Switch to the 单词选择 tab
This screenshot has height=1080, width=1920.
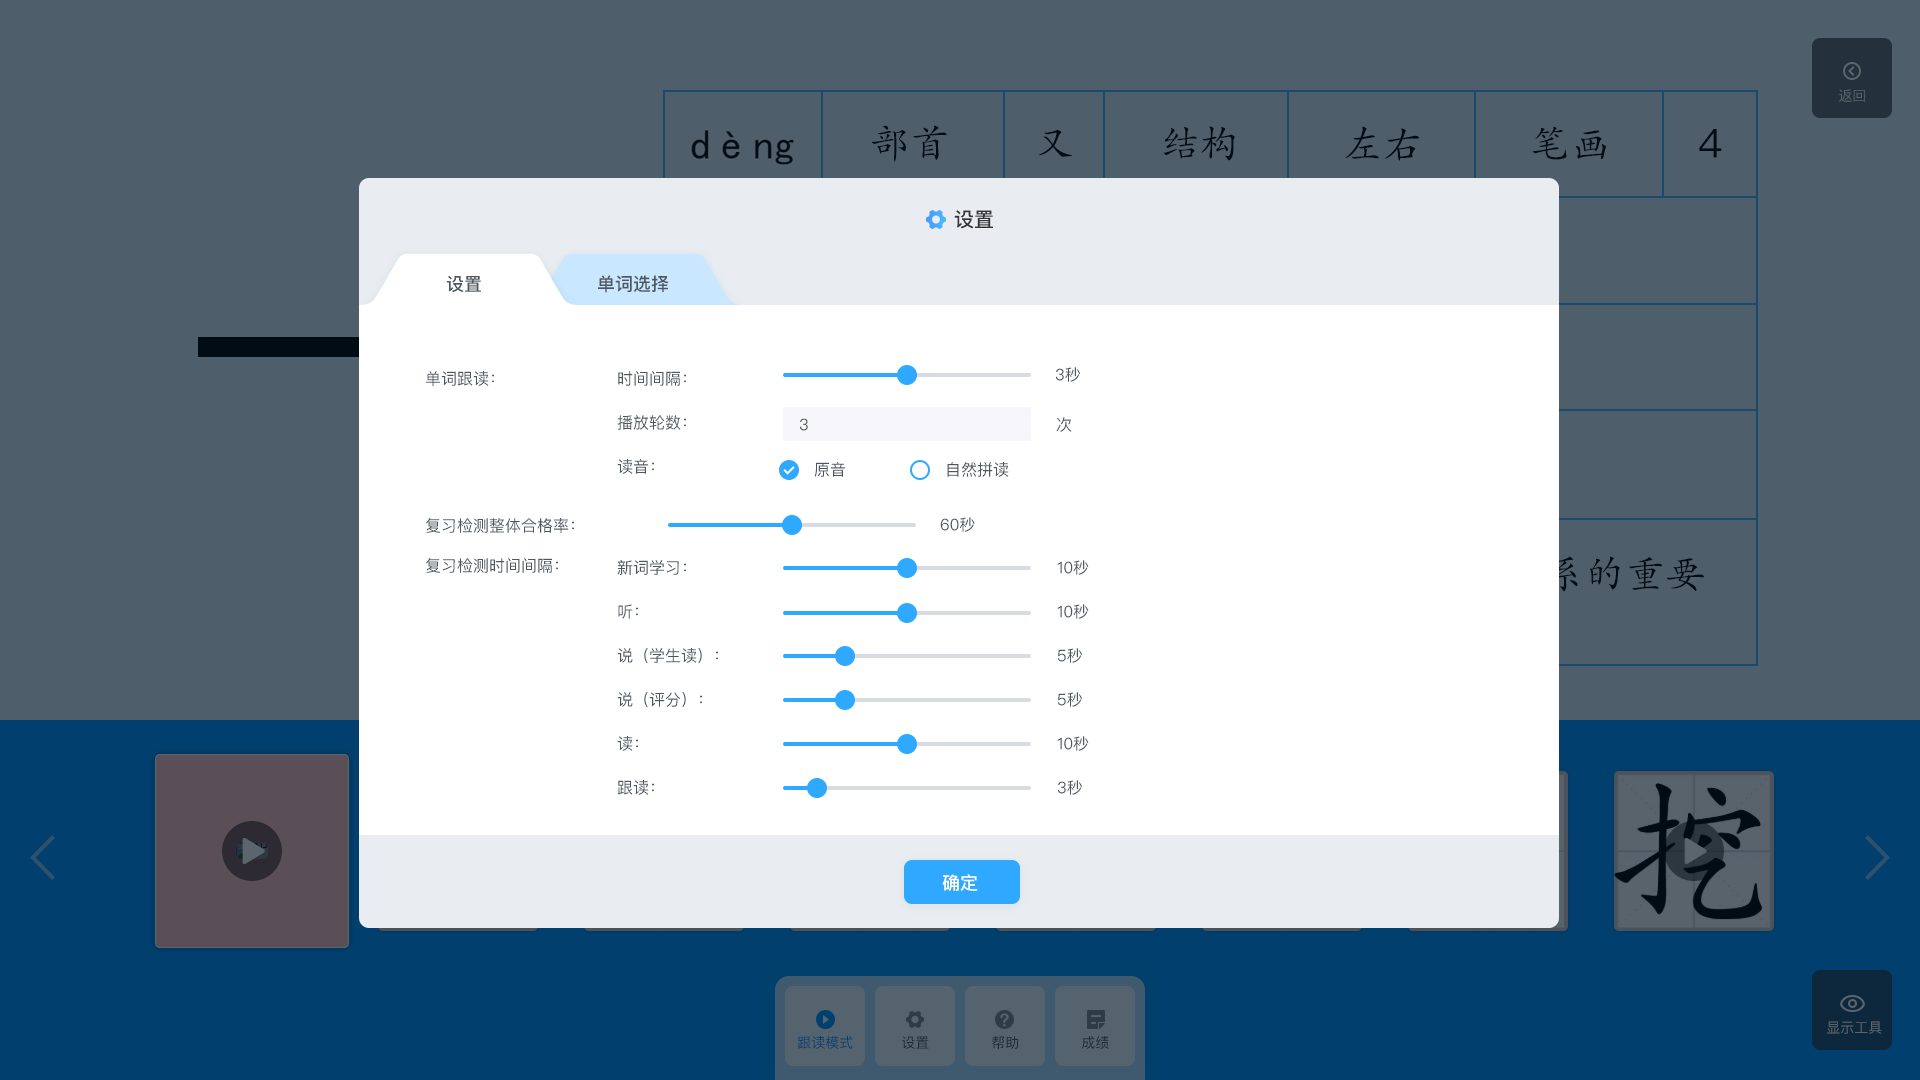pos(633,284)
